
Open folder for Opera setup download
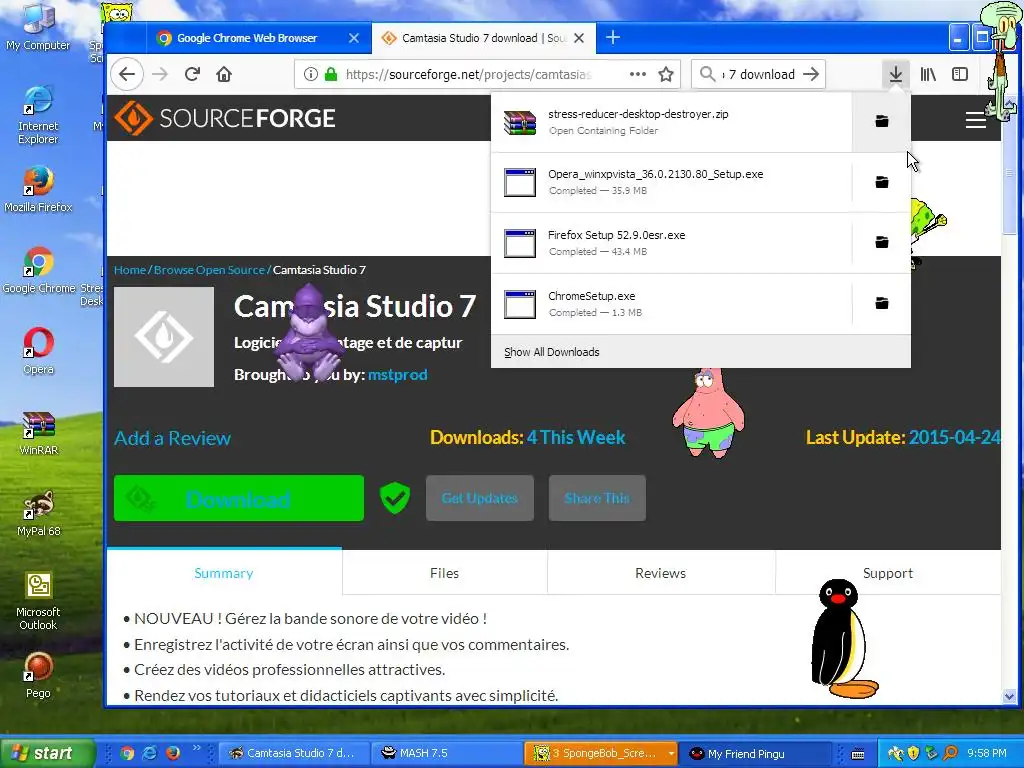point(882,182)
